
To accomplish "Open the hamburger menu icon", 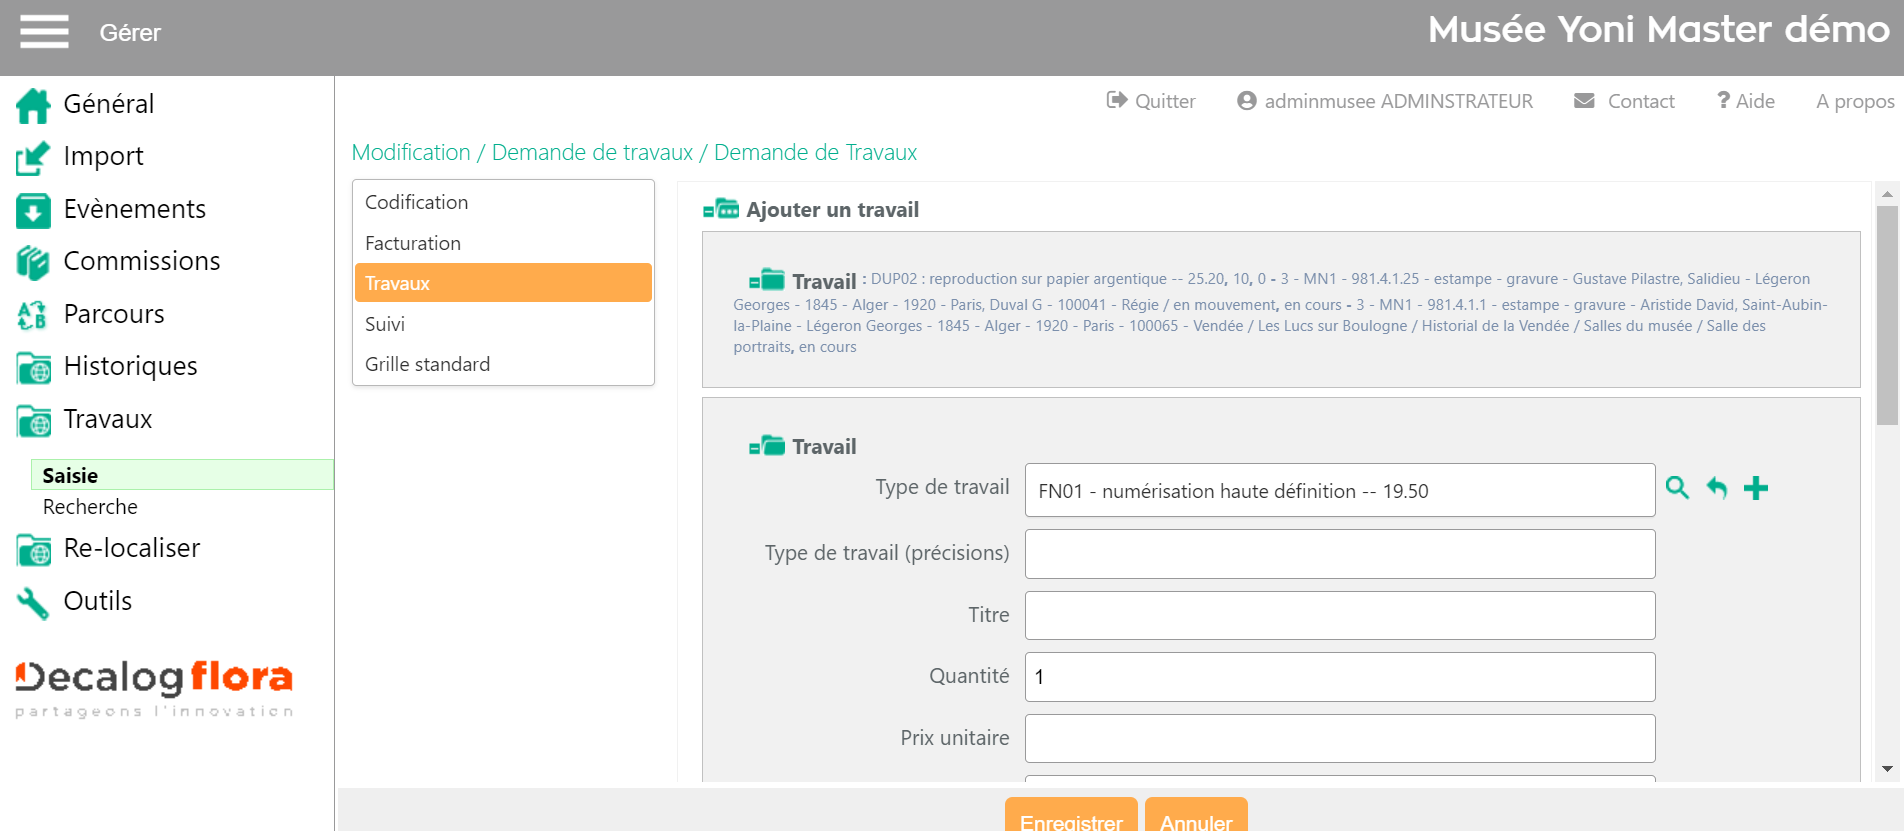I will click(44, 32).
